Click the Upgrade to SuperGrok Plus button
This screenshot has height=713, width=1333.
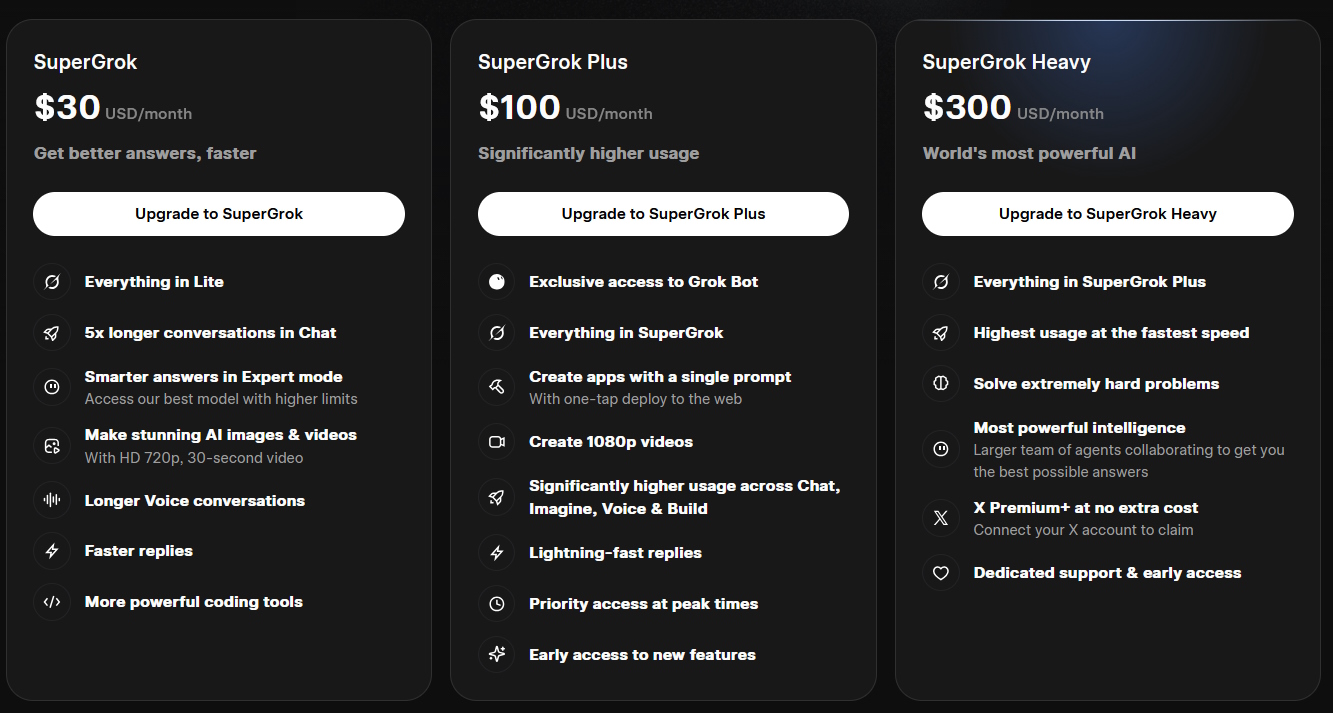pos(663,214)
